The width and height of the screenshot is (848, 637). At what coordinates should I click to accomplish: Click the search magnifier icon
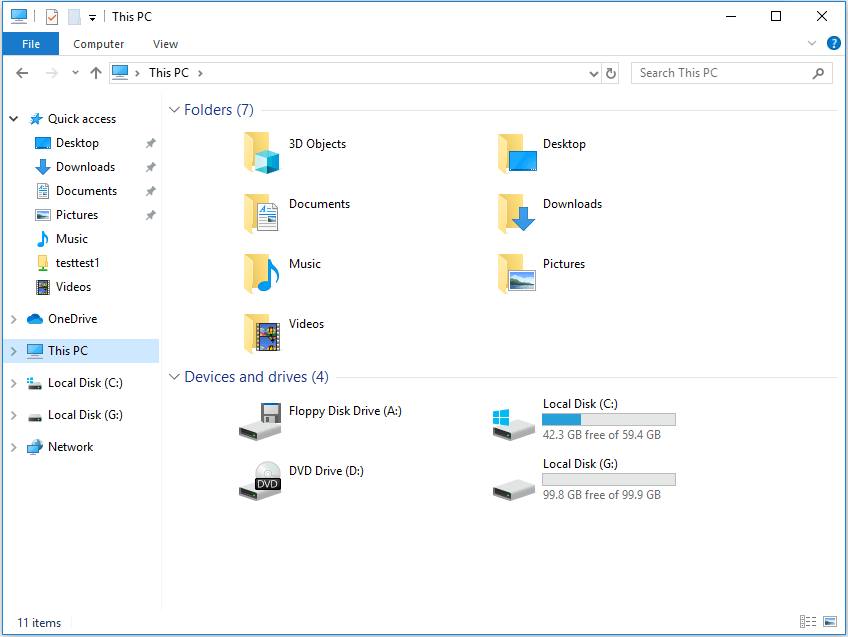819,73
